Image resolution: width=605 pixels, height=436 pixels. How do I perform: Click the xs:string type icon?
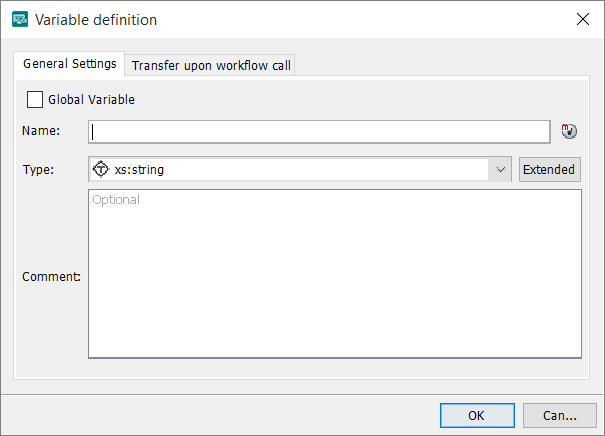point(100,169)
